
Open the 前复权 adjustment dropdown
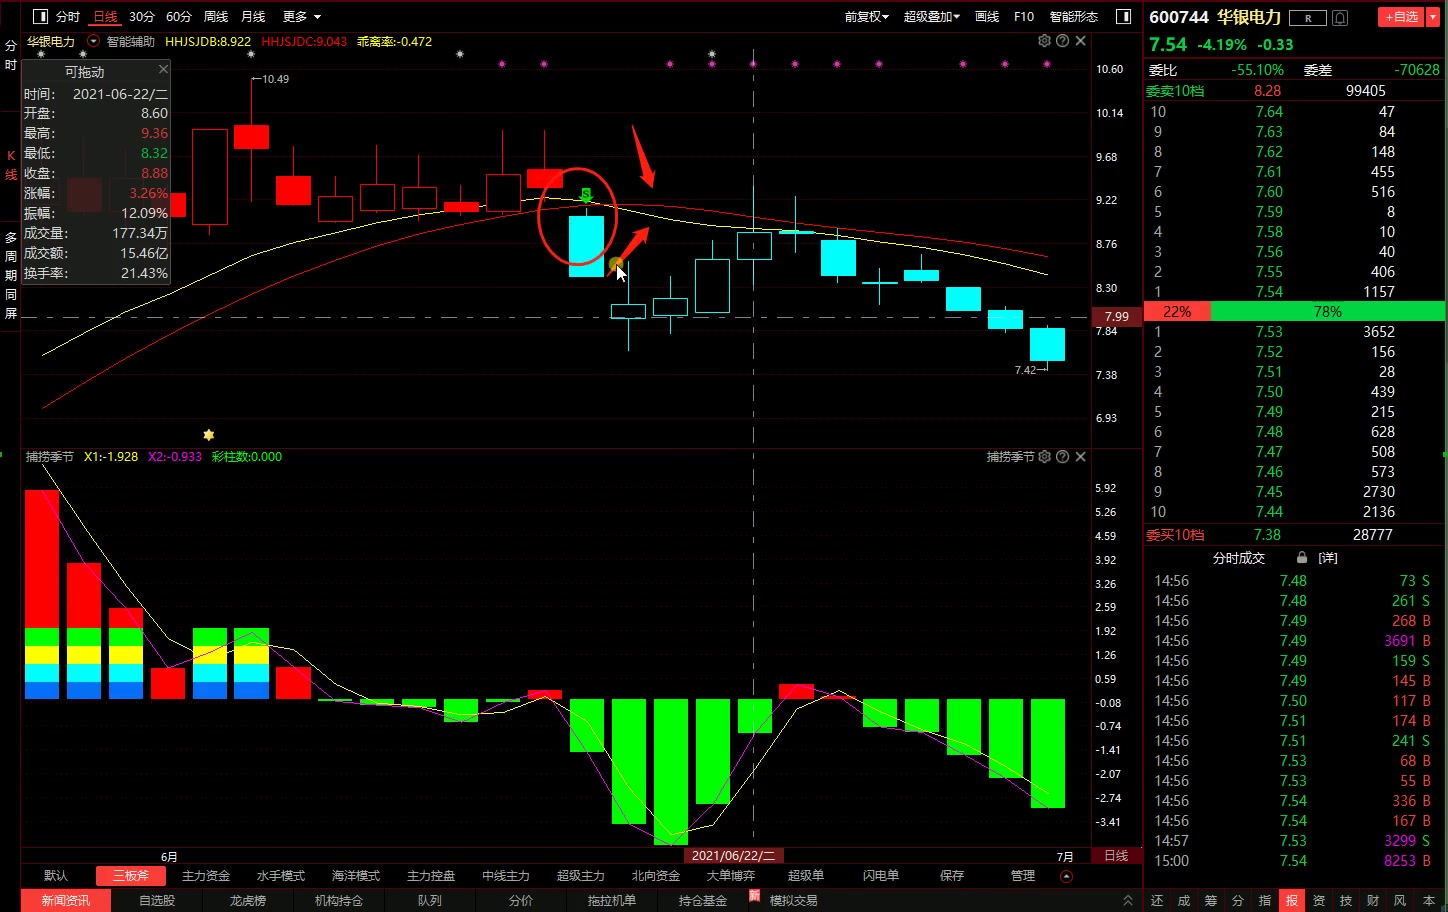pos(867,17)
